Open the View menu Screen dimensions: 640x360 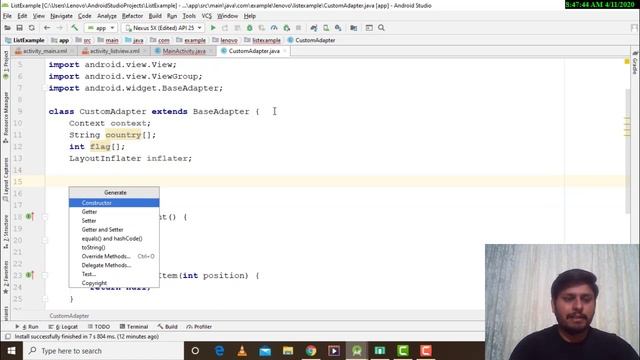(x=39, y=16)
